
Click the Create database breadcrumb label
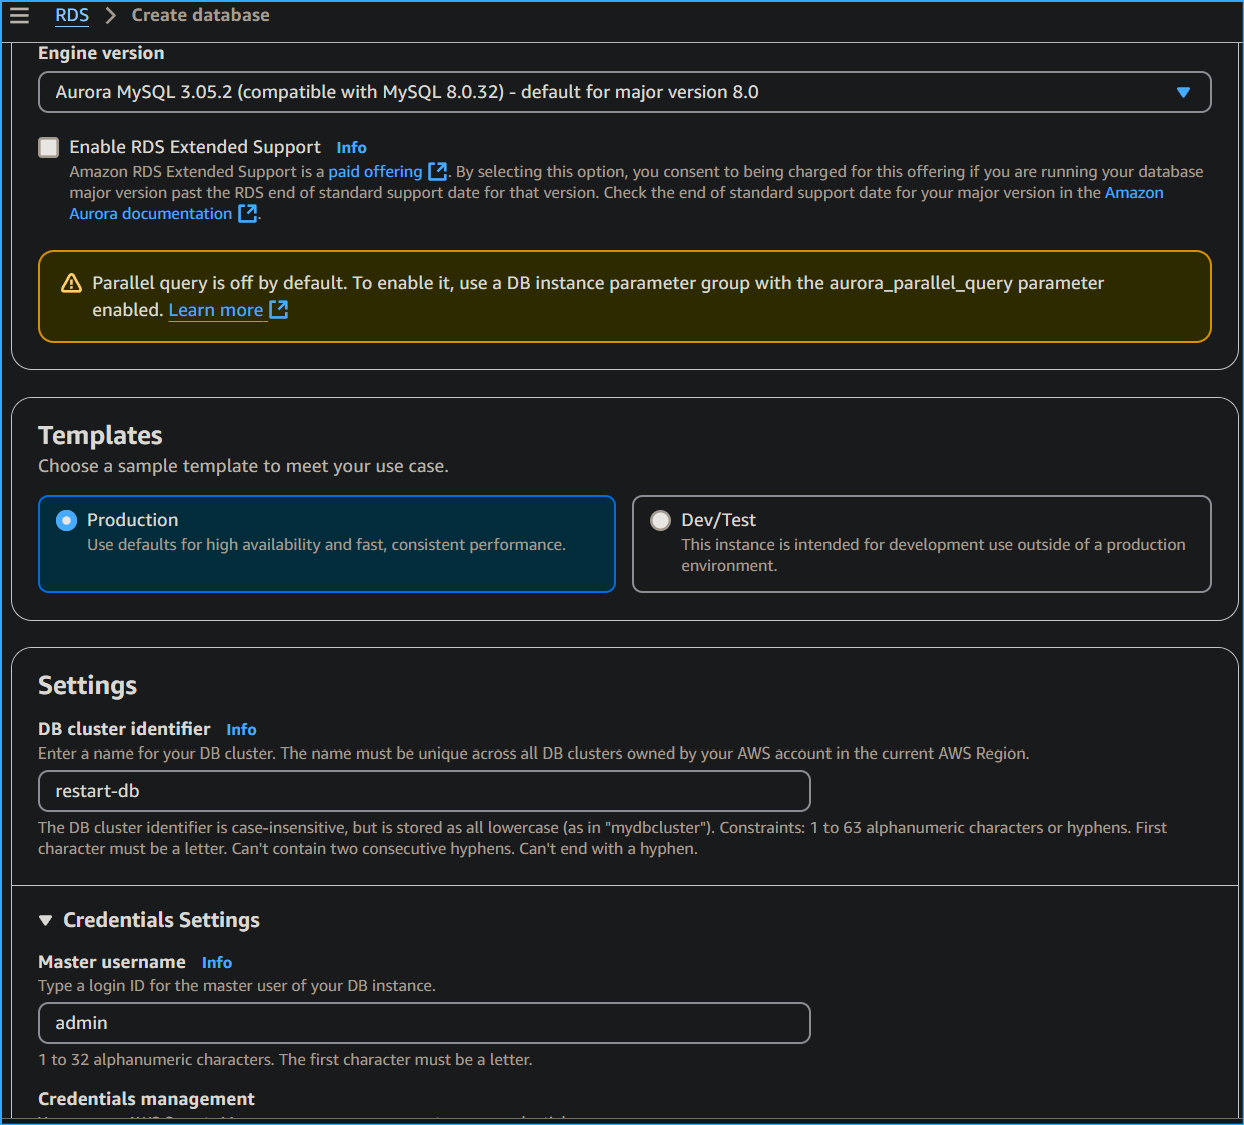pos(200,15)
